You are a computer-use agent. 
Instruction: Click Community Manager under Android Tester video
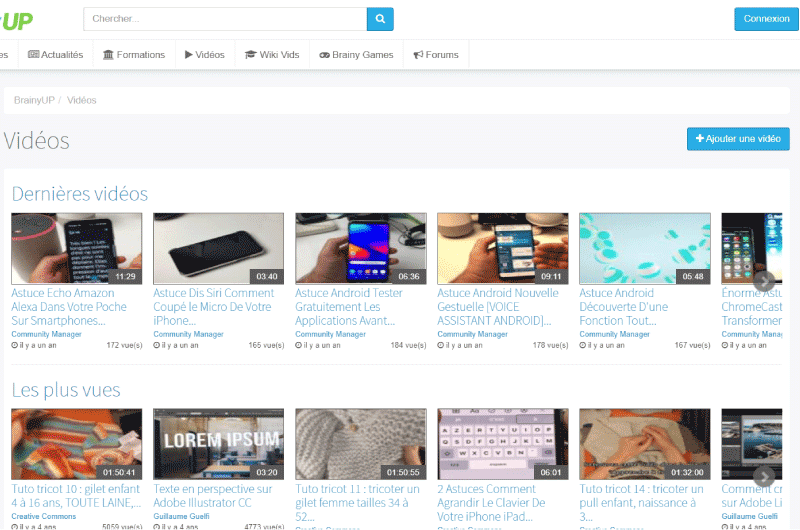tap(331, 334)
